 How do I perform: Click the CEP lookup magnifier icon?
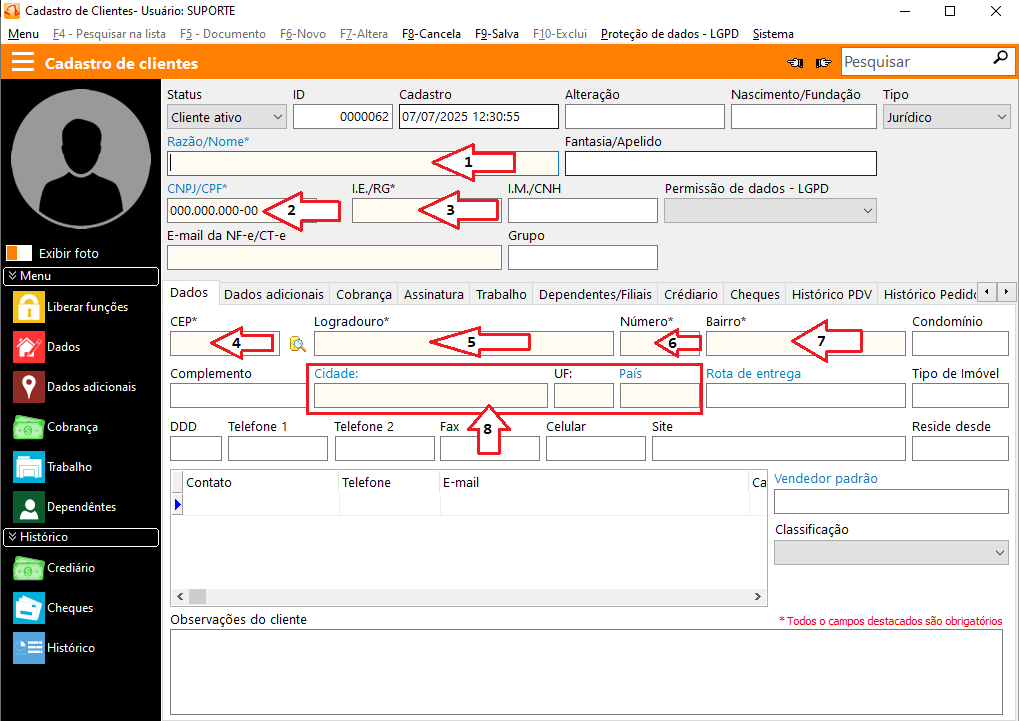coord(297,345)
